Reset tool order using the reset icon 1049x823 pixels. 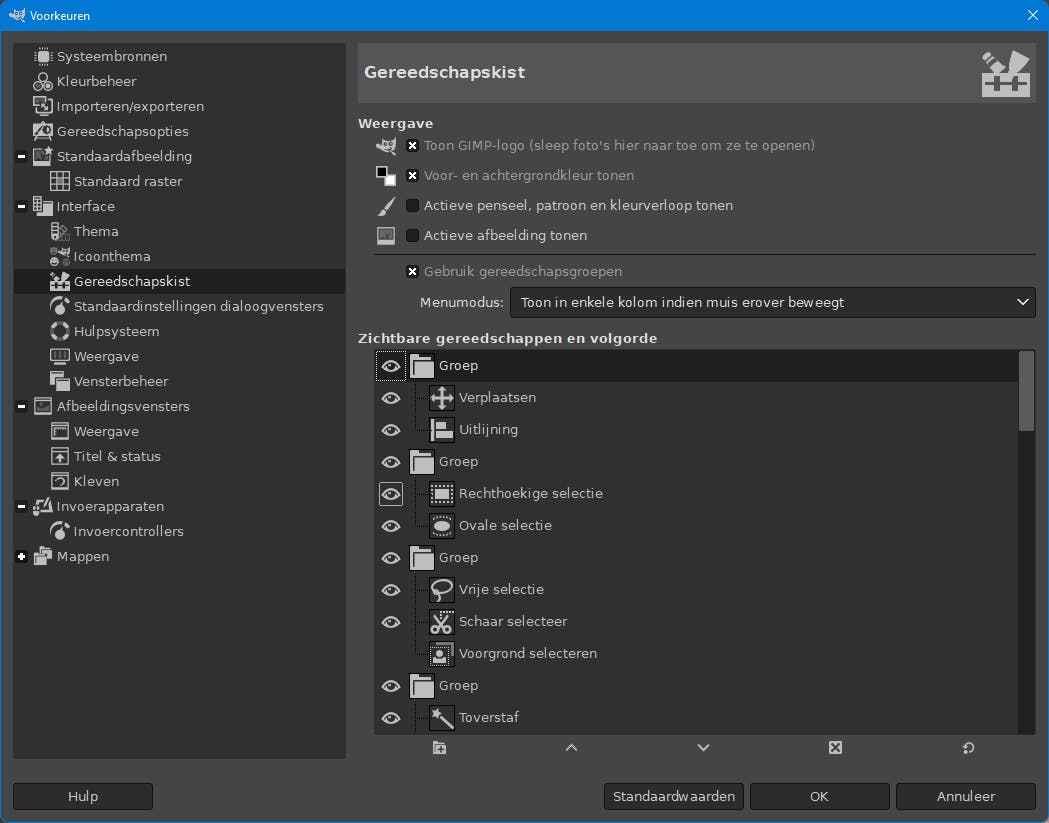tap(966, 747)
